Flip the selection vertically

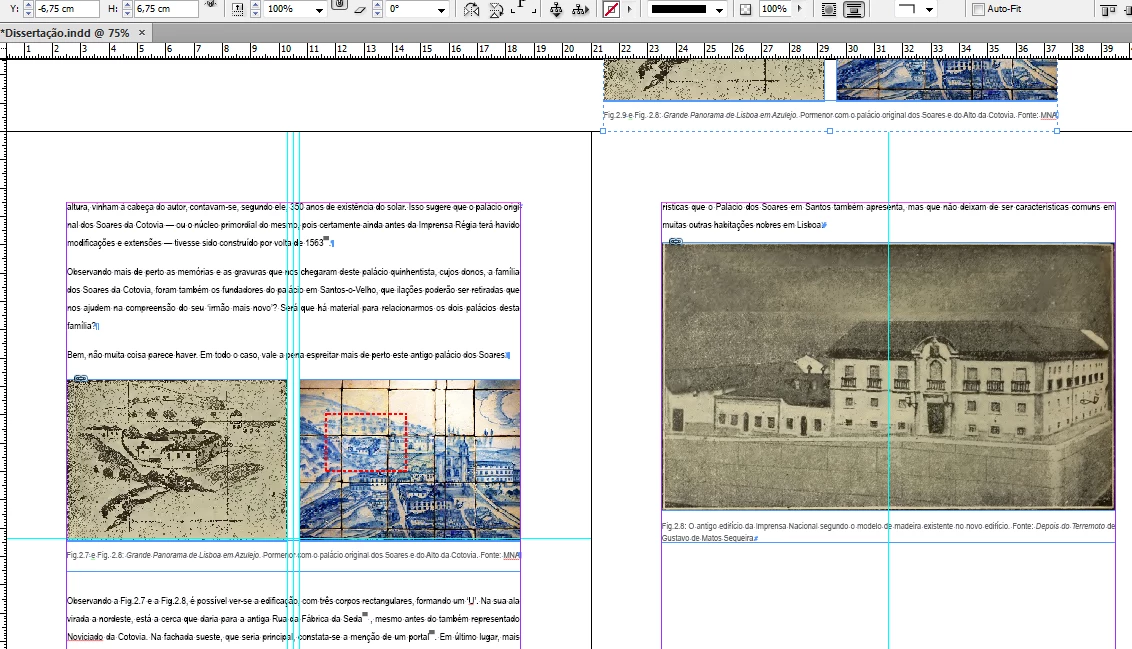coord(496,9)
